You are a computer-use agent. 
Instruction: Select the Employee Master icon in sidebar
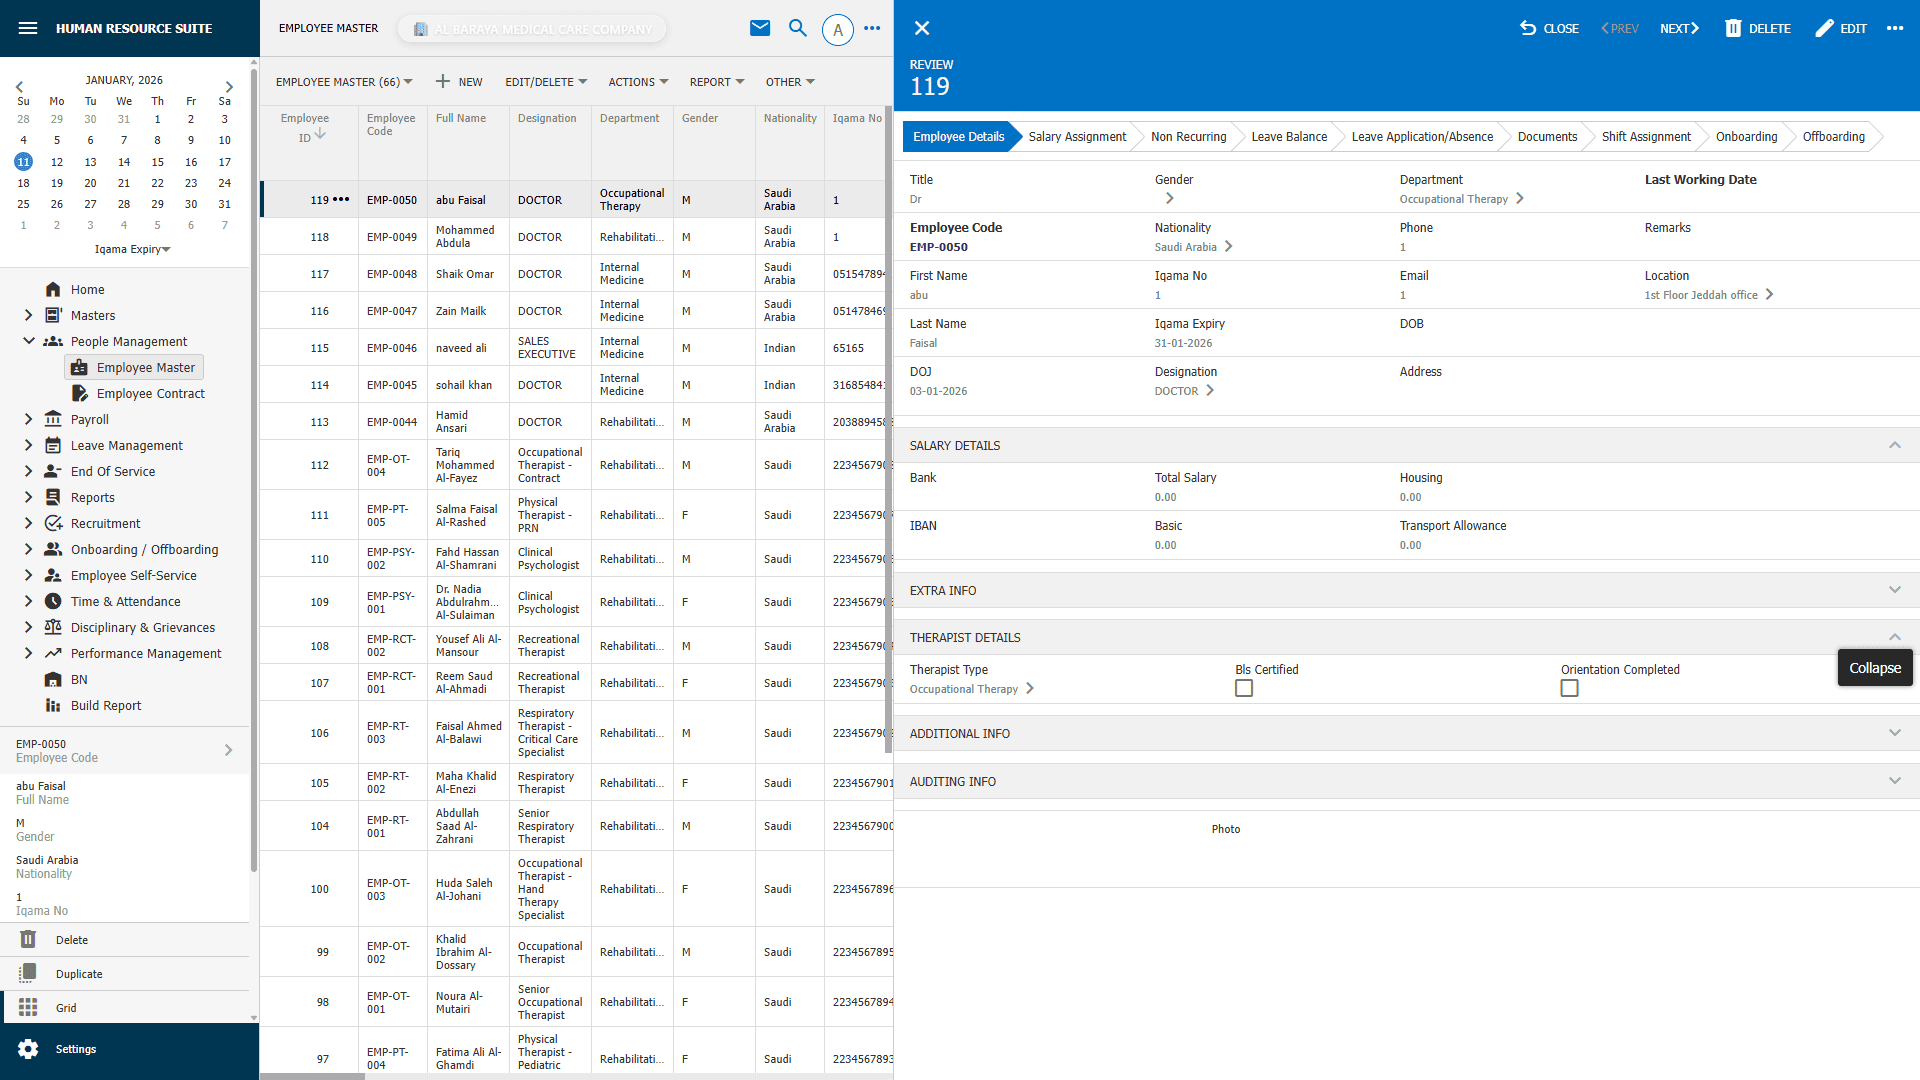coord(79,367)
